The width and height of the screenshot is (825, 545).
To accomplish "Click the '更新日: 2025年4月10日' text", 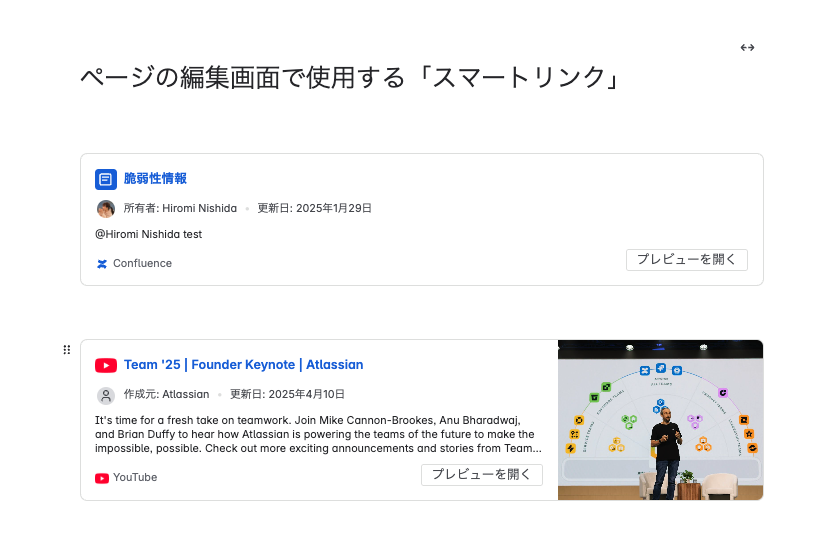I will point(287,395).
